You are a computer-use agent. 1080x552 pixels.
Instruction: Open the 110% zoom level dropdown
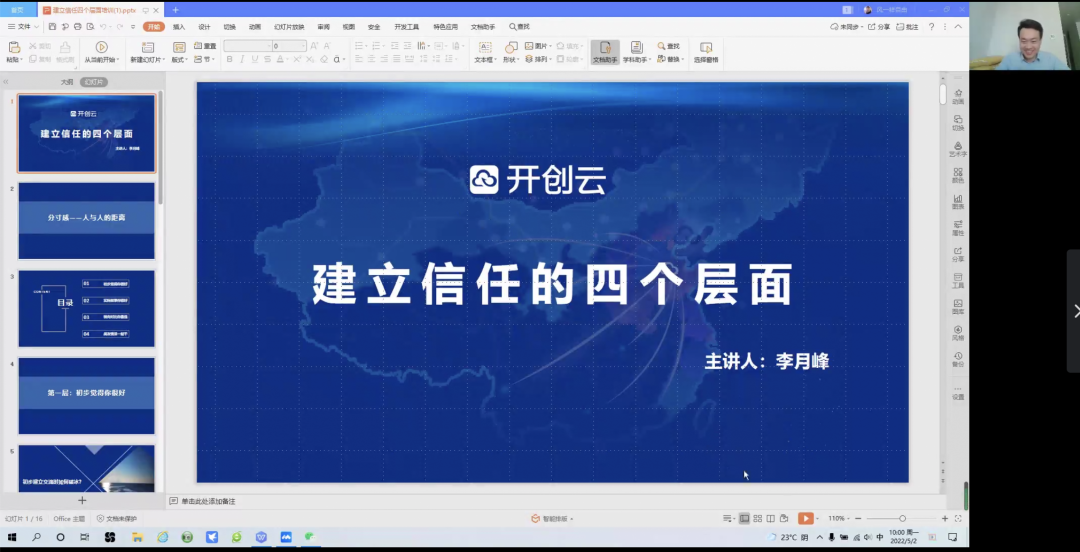(x=838, y=518)
